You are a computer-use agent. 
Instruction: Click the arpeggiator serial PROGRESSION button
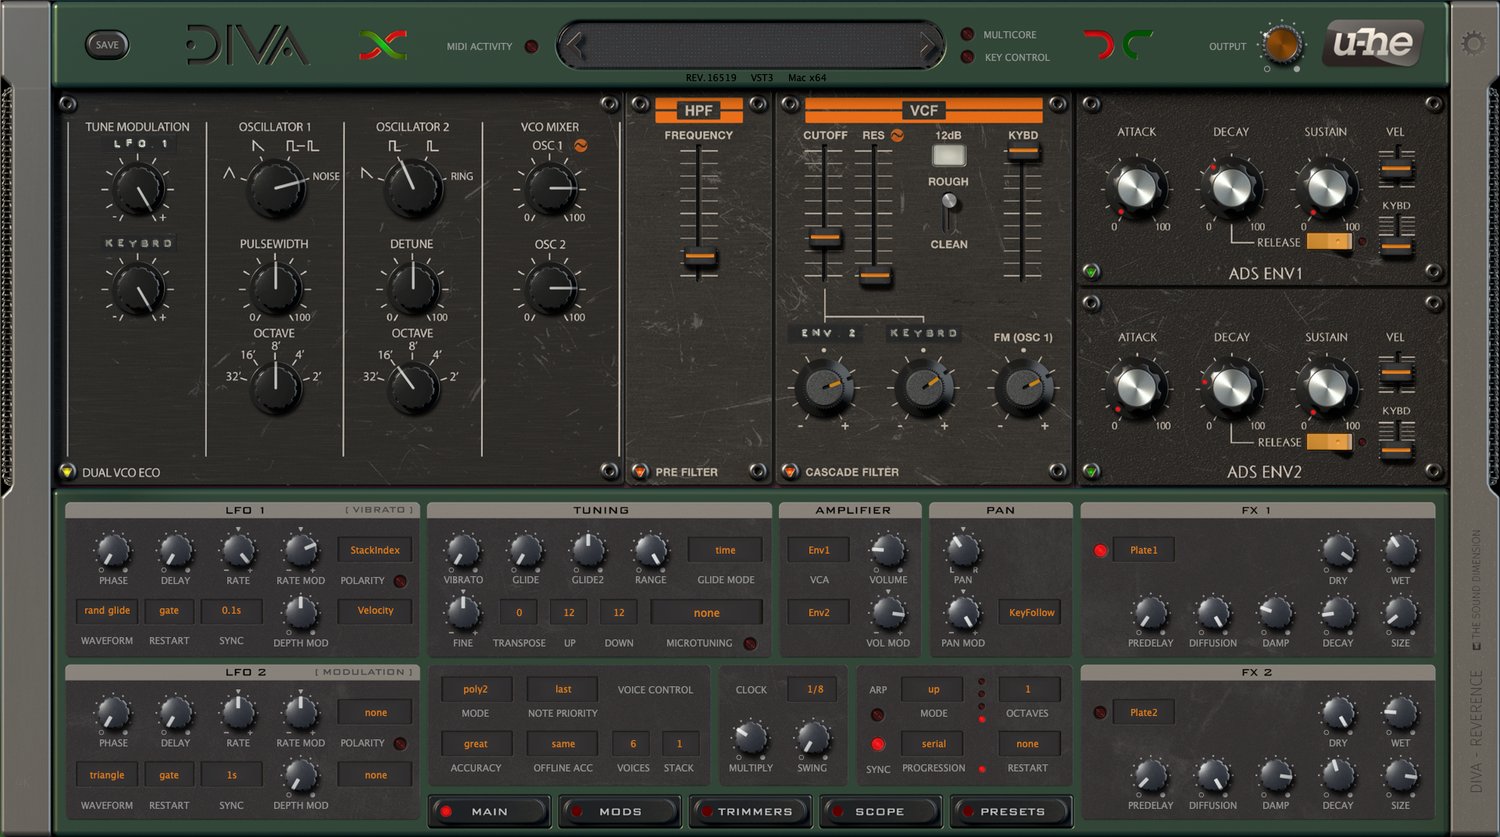click(x=933, y=744)
